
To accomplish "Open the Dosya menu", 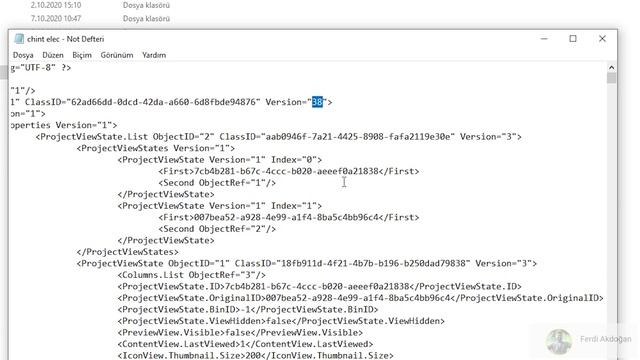I will click(x=23, y=55).
